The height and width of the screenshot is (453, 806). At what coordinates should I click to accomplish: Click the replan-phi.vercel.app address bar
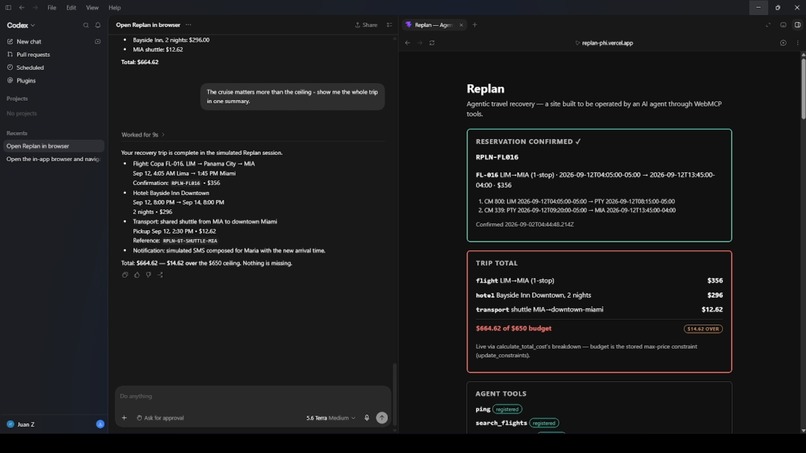[604, 43]
